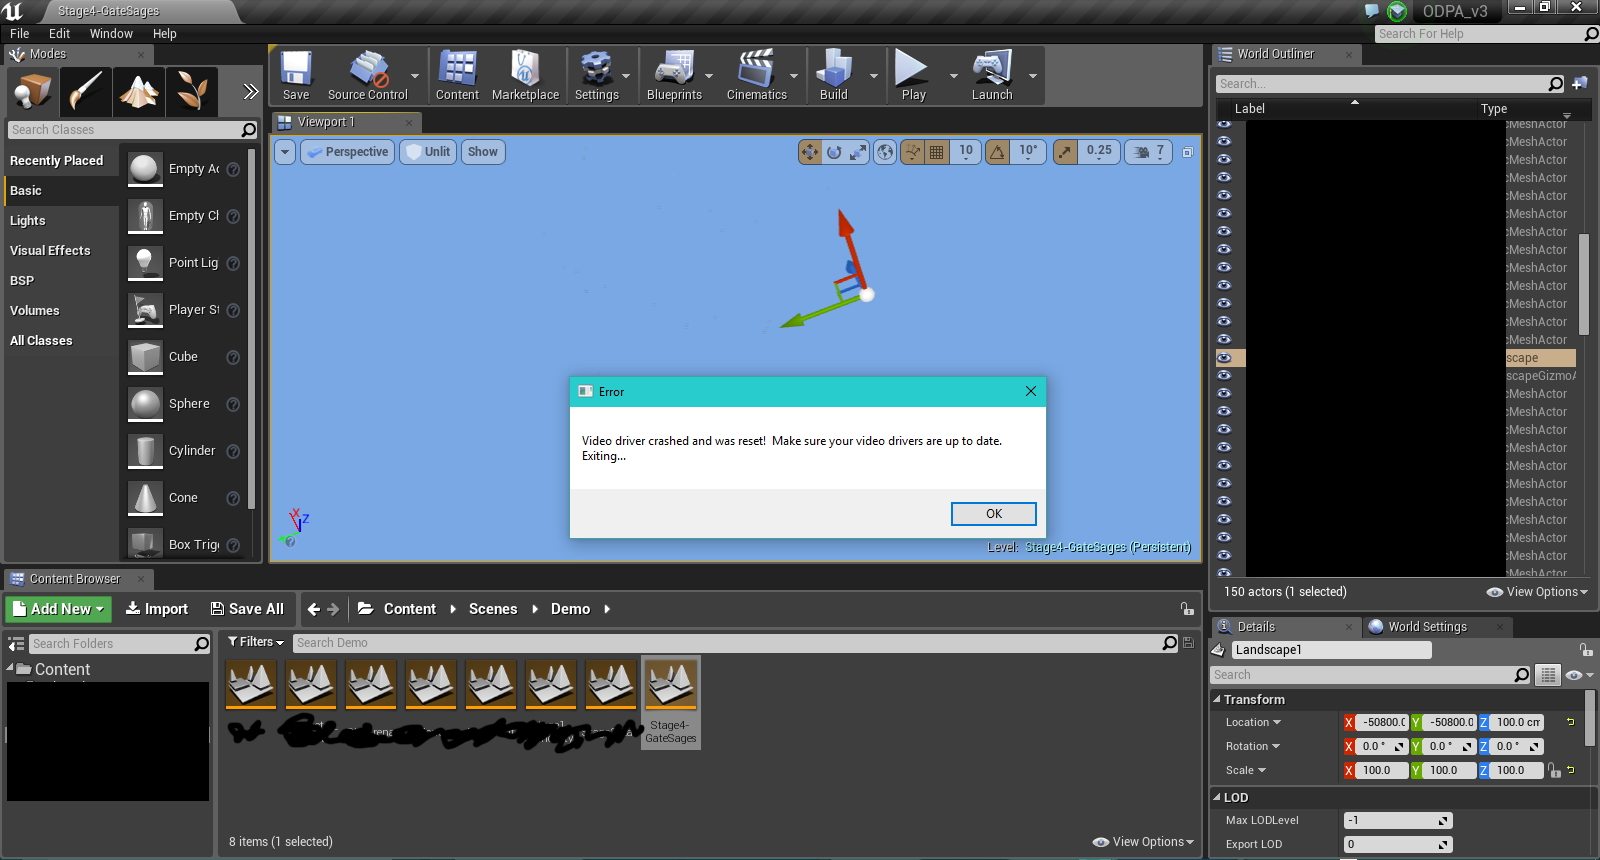Click World Outliner scrollbar
1600x860 pixels.
[1584, 284]
